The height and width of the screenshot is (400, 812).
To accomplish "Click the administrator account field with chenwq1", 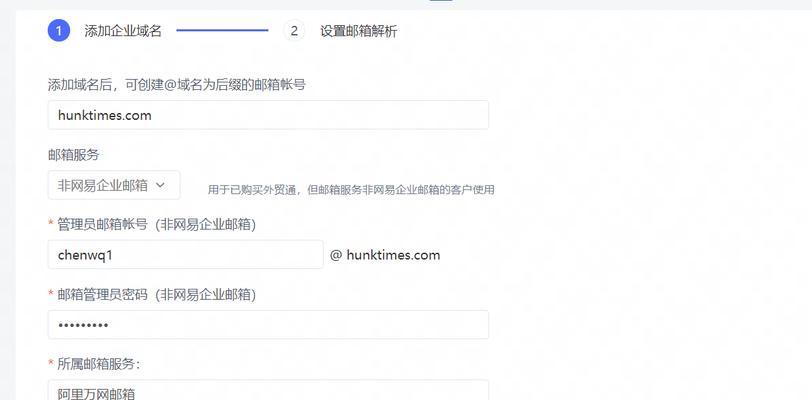I will tap(185, 254).
